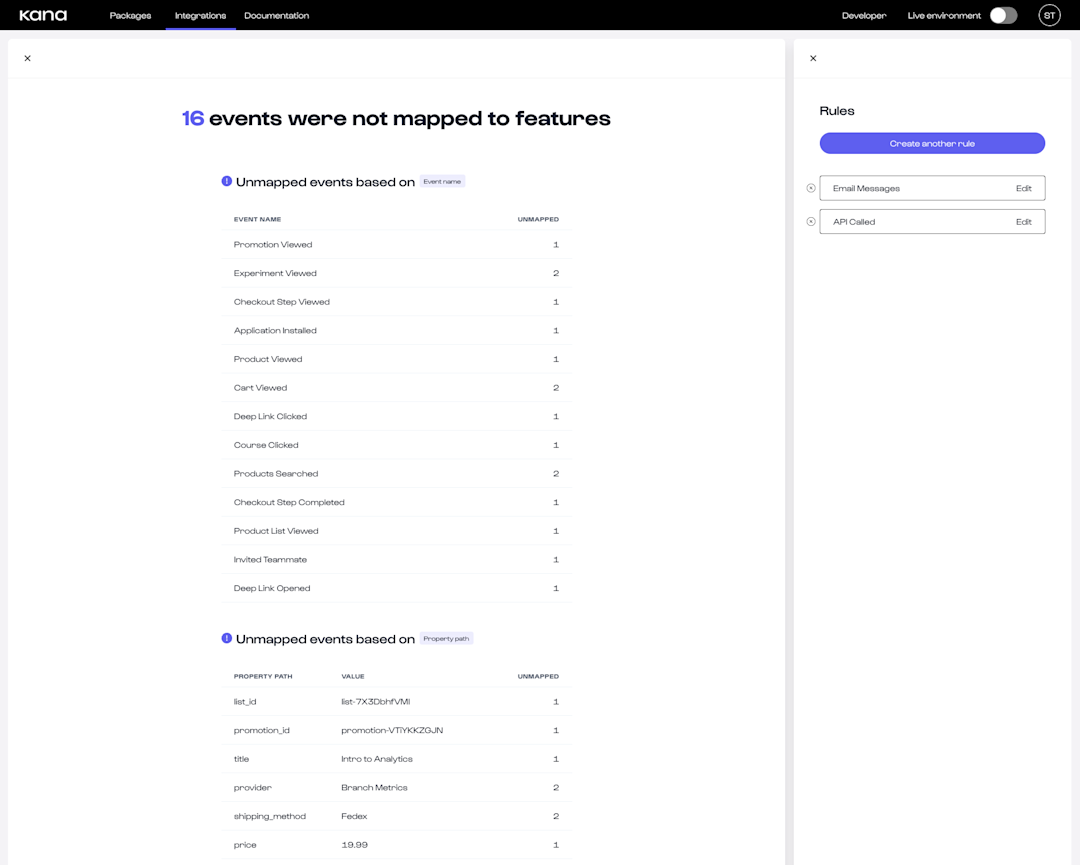1080x865 pixels.
Task: Select the API Called rule field
Action: tap(932, 222)
